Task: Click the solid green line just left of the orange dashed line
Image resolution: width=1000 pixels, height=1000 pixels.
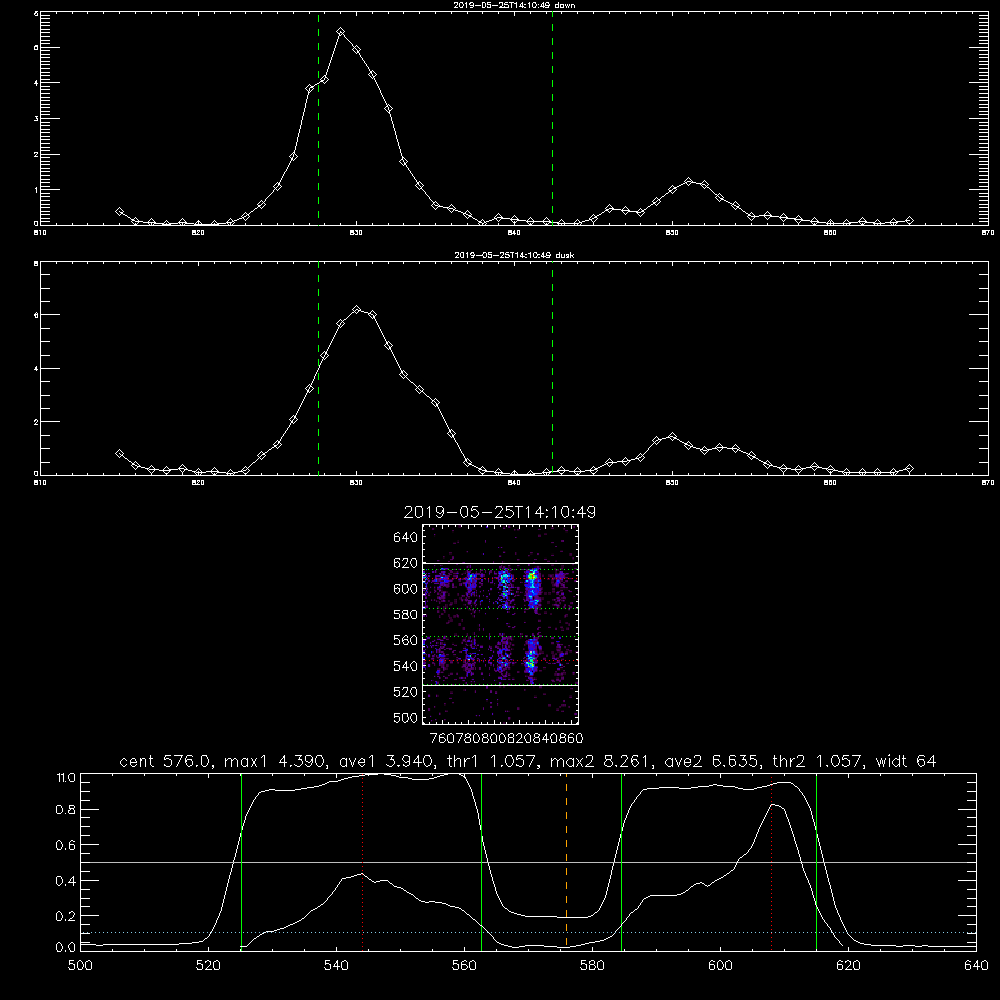Action: pyautogui.click(x=482, y=862)
